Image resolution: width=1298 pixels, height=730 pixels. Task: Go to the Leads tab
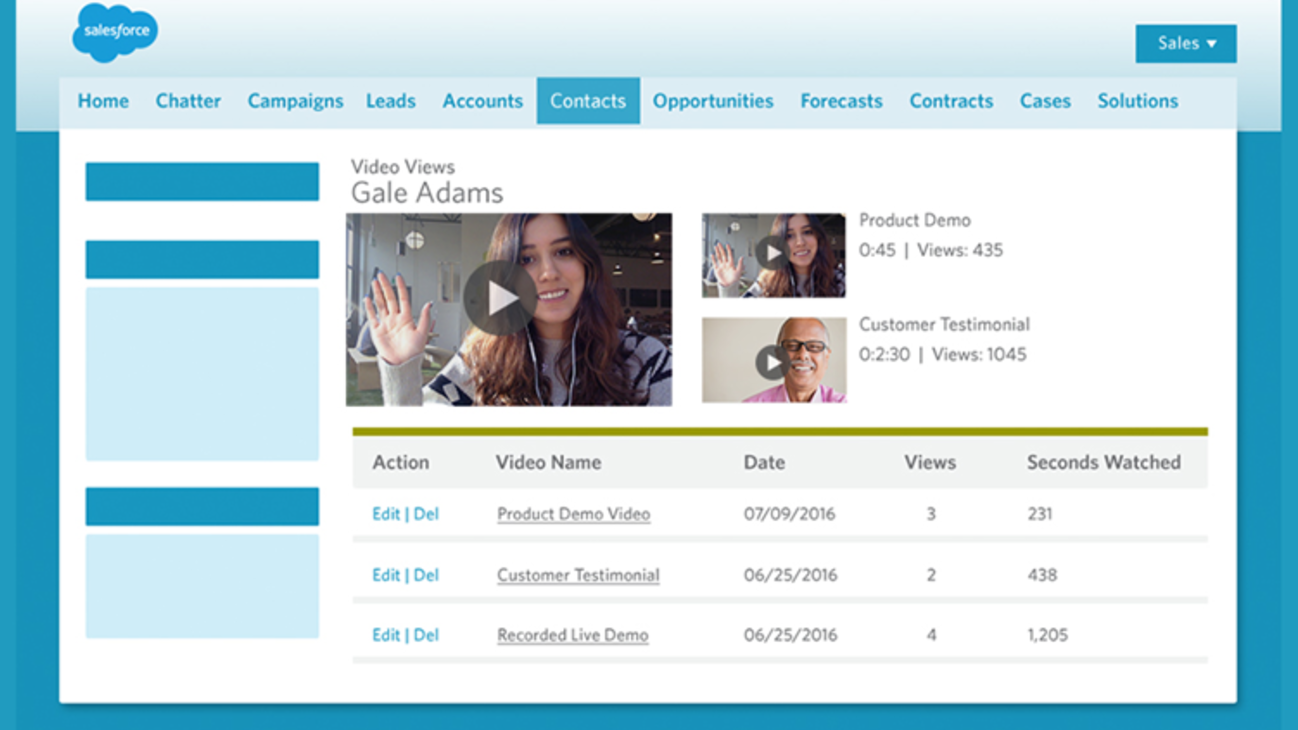(391, 100)
